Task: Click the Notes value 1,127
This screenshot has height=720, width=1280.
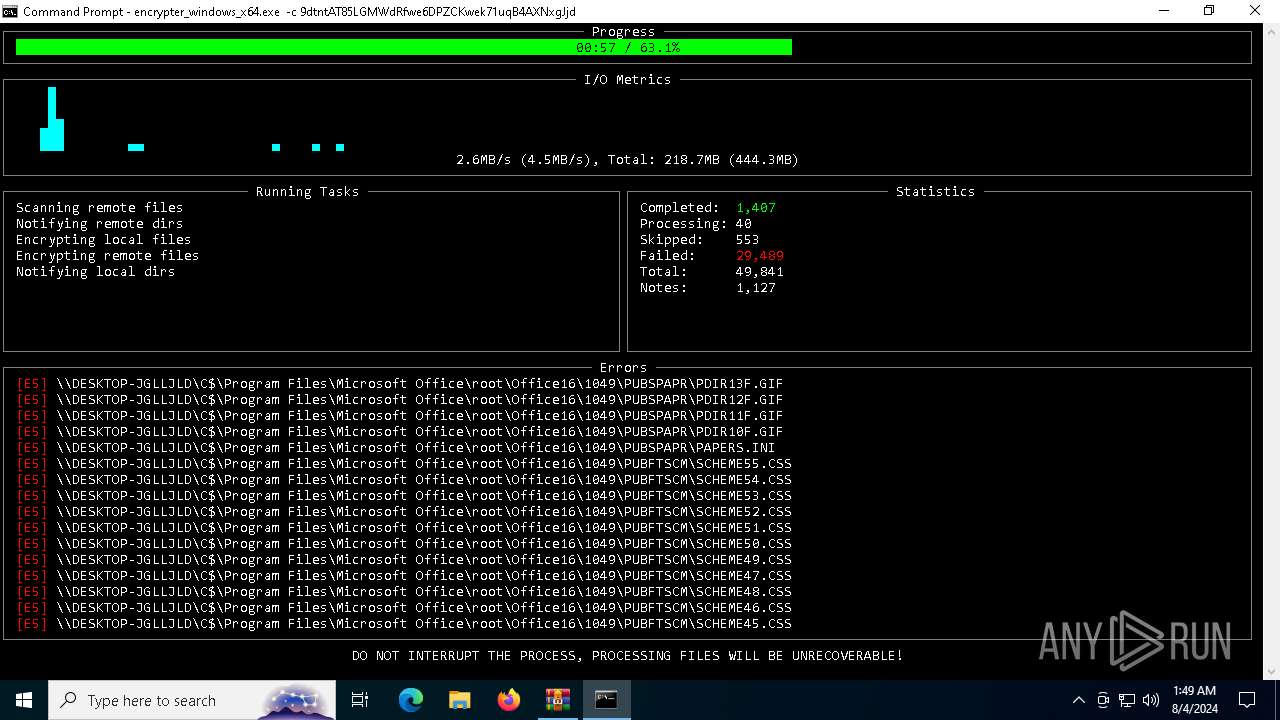Action: point(756,288)
